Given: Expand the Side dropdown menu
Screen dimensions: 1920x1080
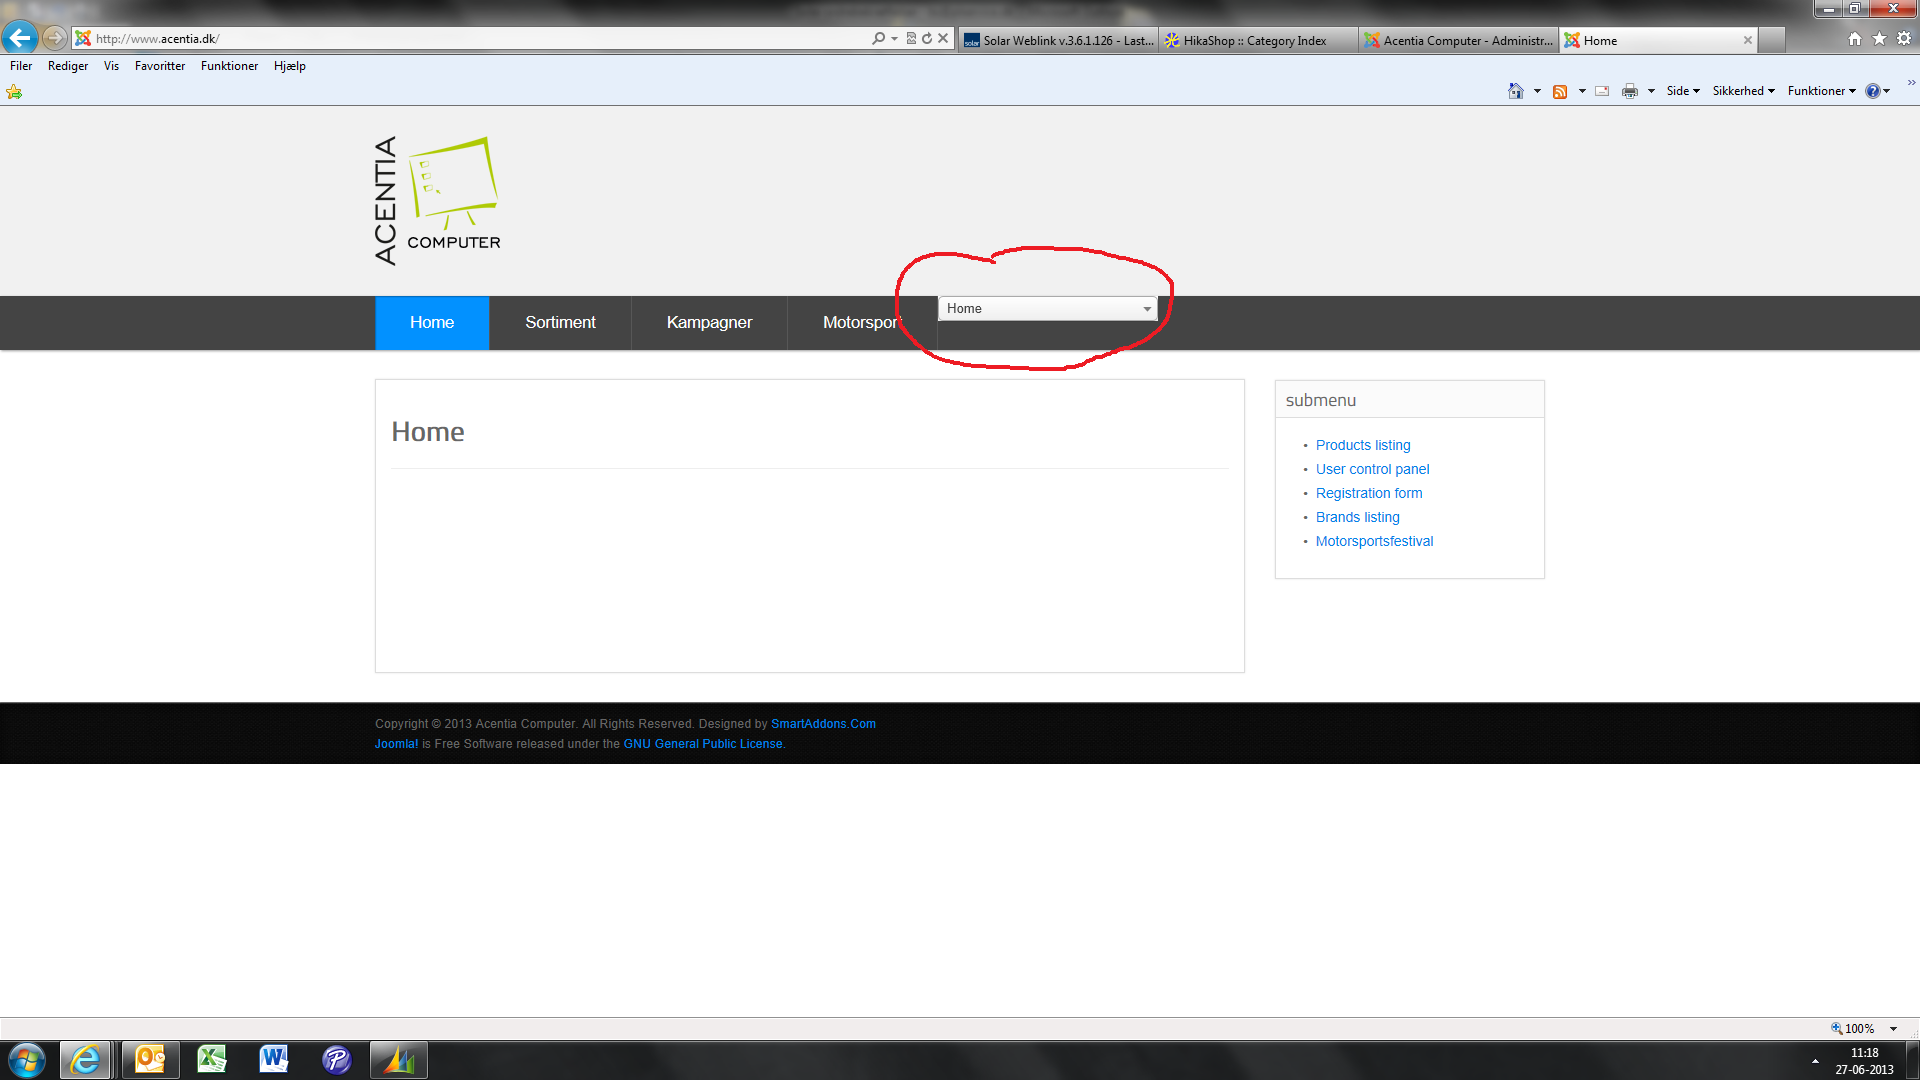Looking at the screenshot, I should 1683,91.
